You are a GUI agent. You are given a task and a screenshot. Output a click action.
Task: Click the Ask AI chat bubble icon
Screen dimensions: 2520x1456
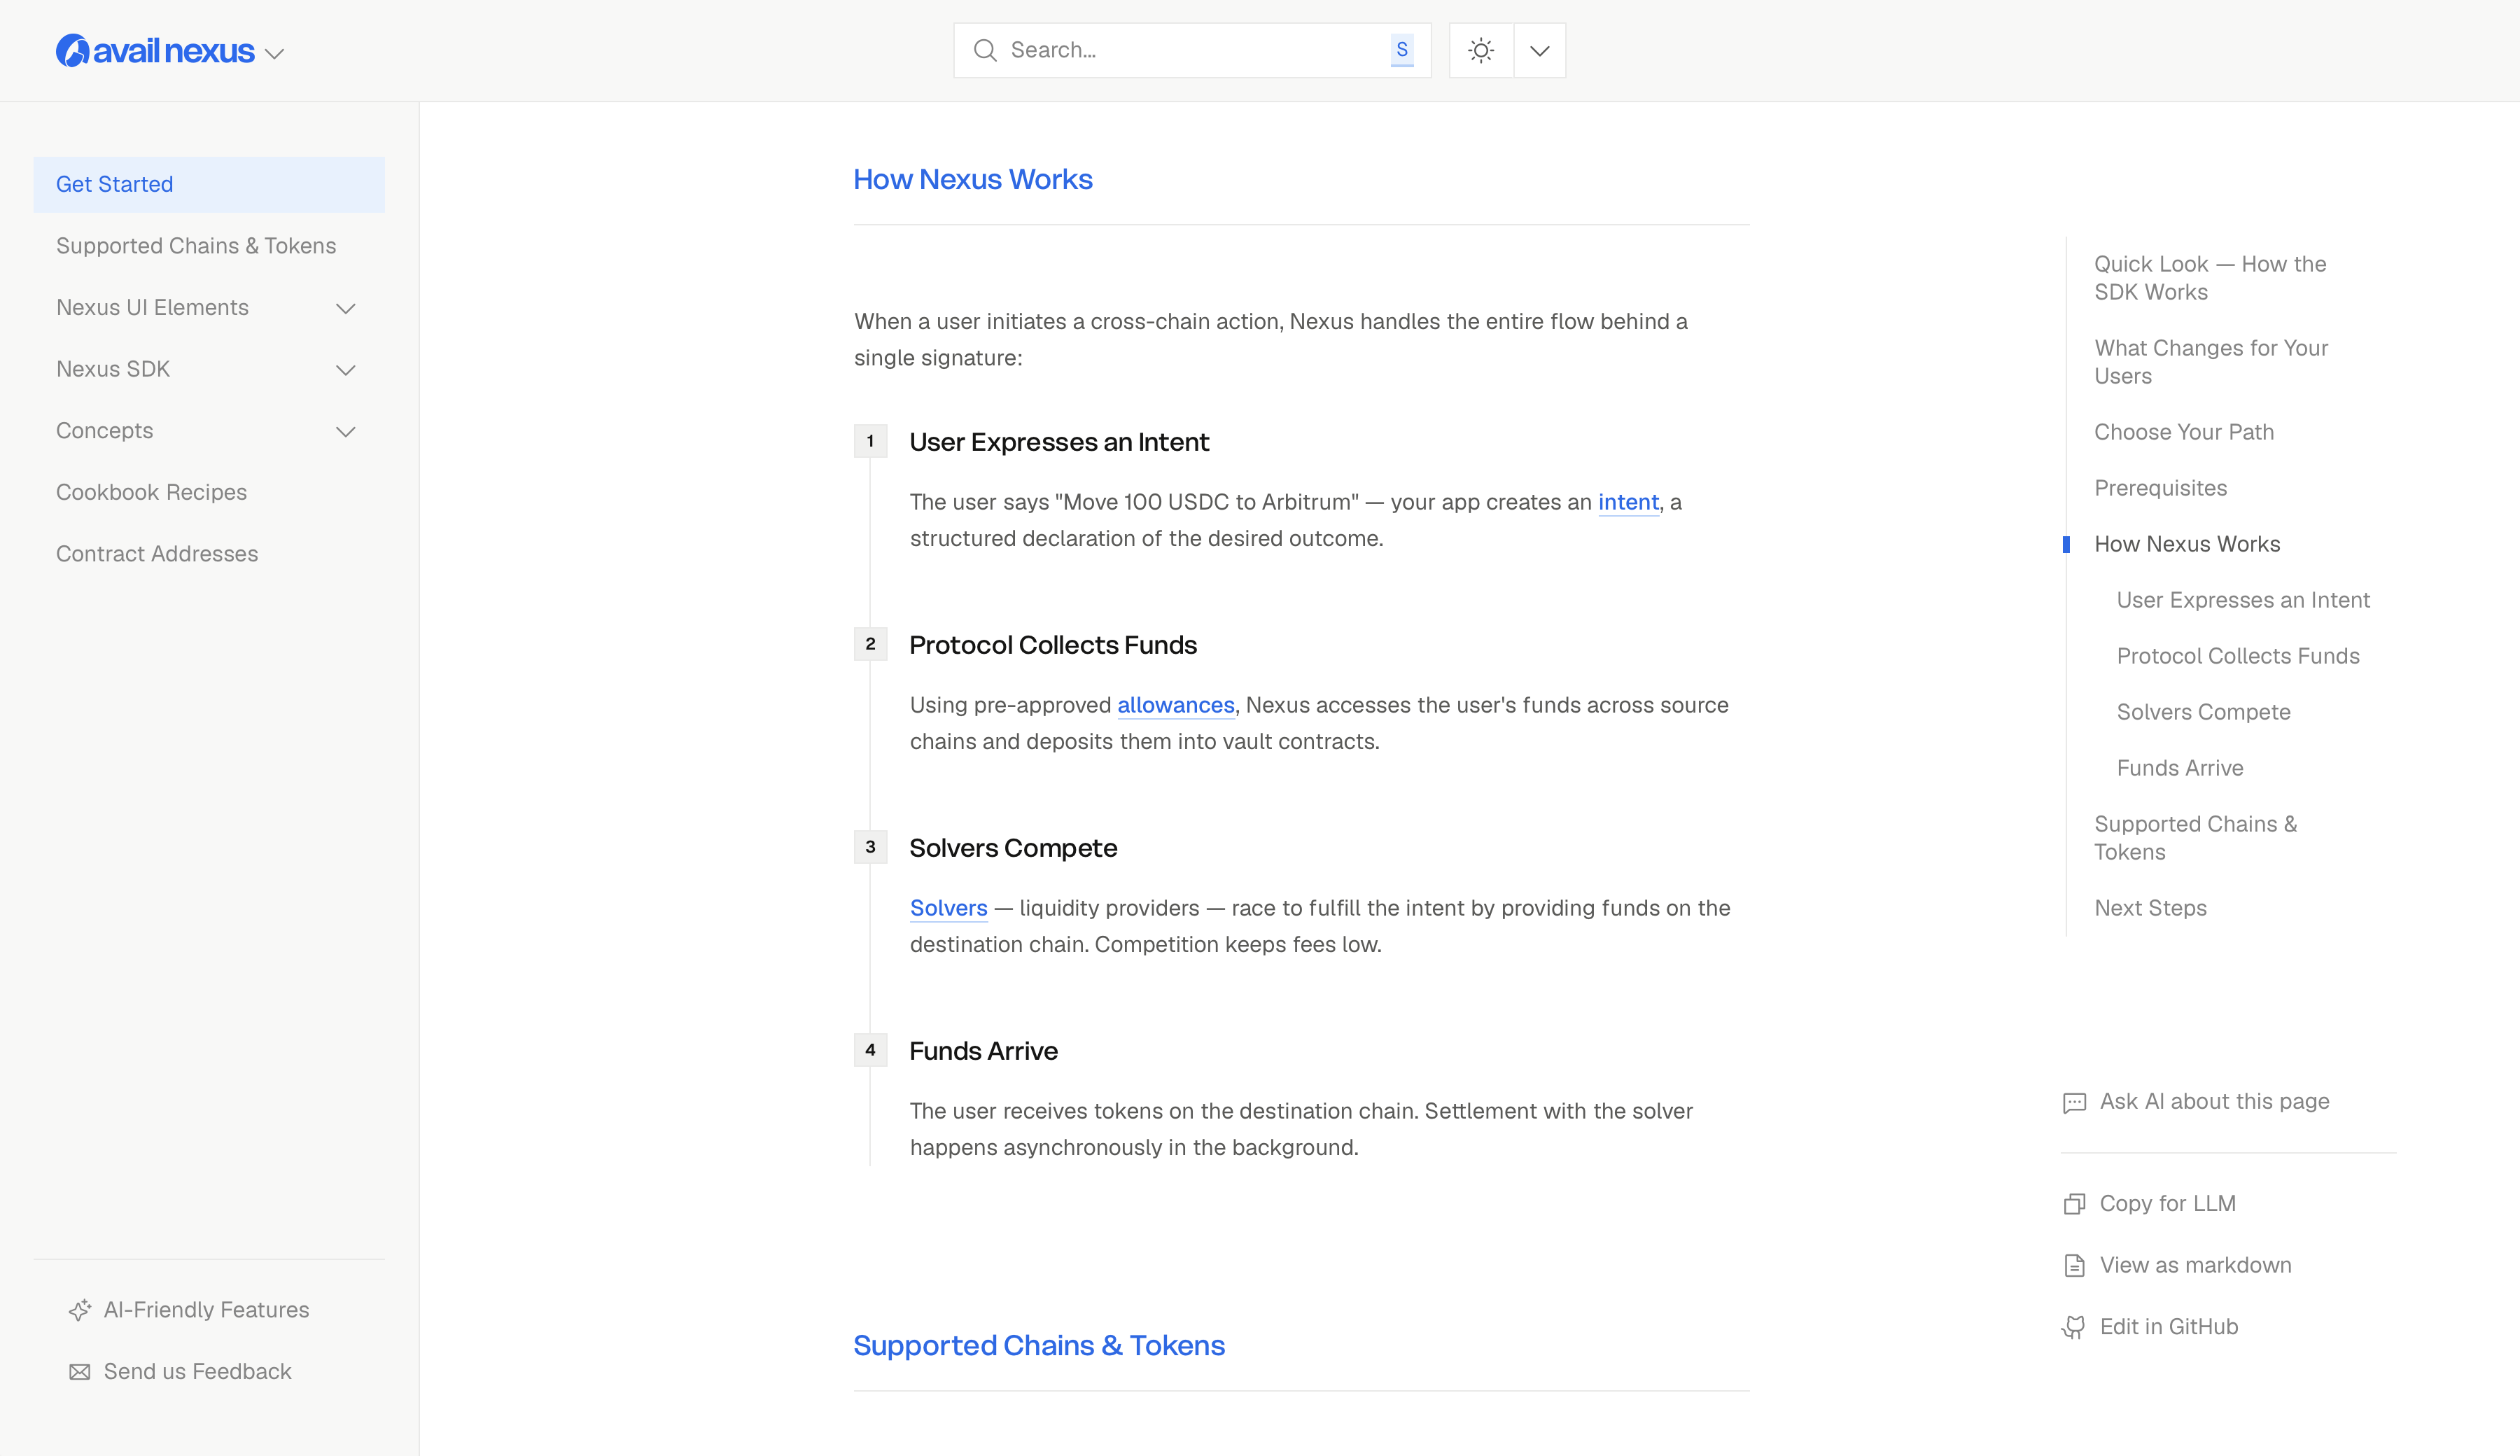tap(2075, 1102)
